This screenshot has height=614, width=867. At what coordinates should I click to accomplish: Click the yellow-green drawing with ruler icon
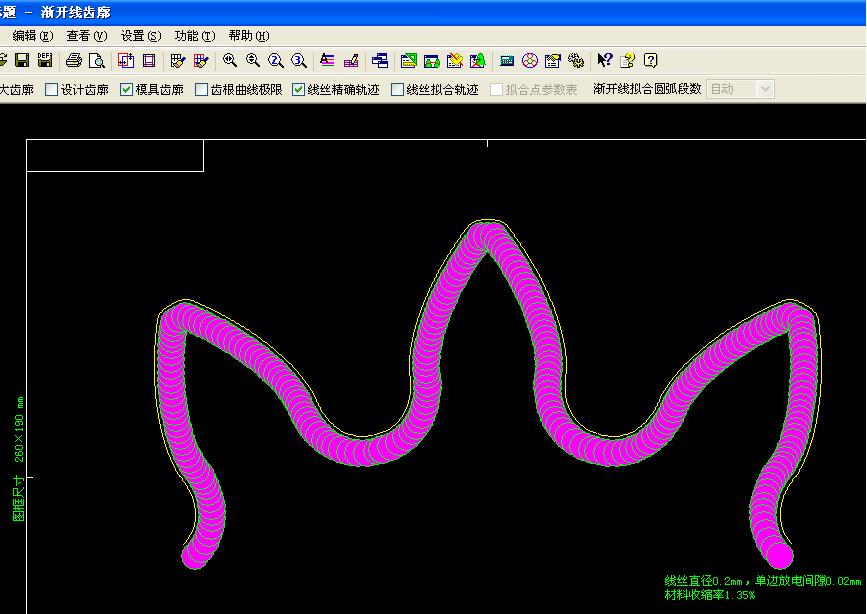[x=409, y=60]
